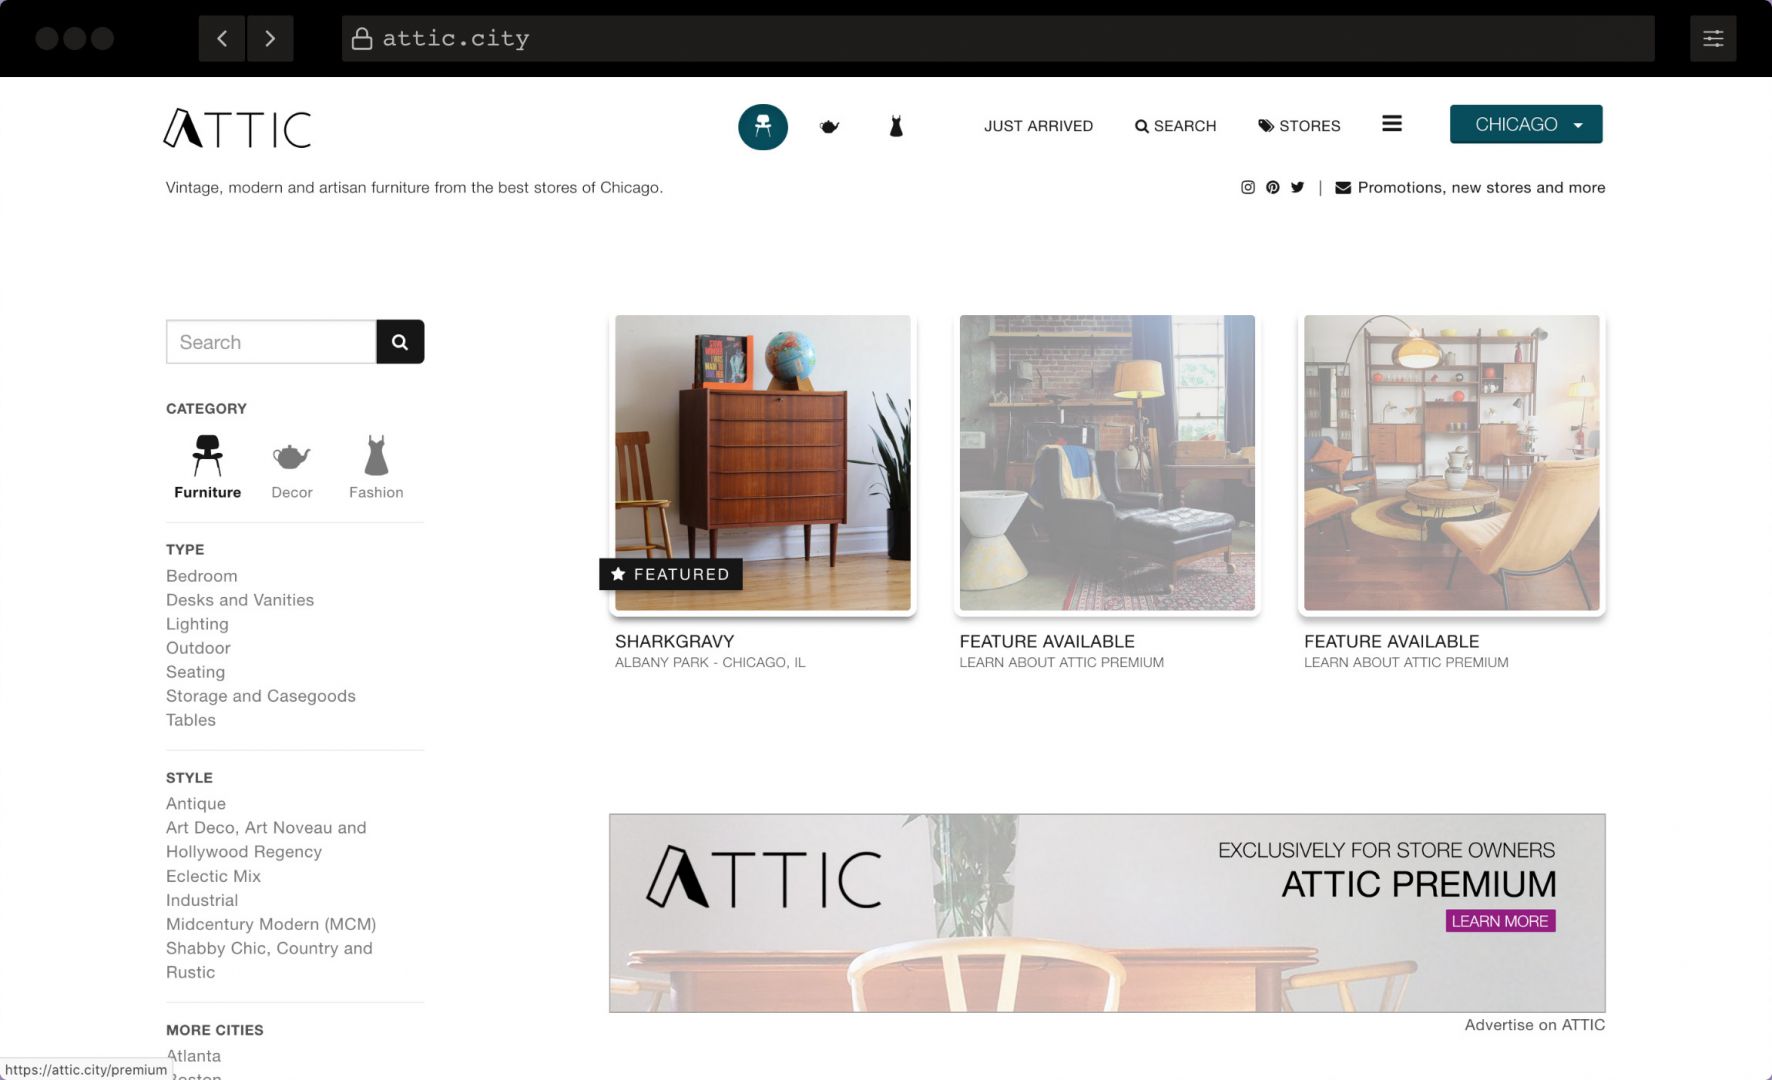Focus the sidebar Search text field
This screenshot has width=1772, height=1080.
click(271, 342)
